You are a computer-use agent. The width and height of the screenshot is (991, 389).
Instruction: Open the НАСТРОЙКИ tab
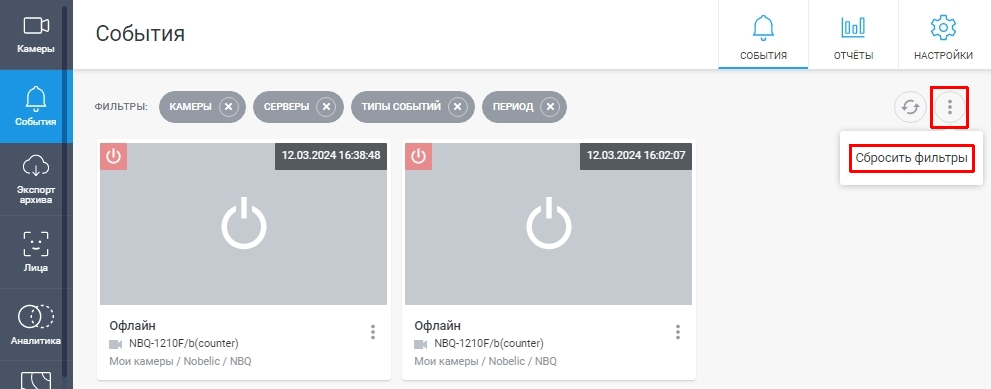pyautogui.click(x=944, y=35)
